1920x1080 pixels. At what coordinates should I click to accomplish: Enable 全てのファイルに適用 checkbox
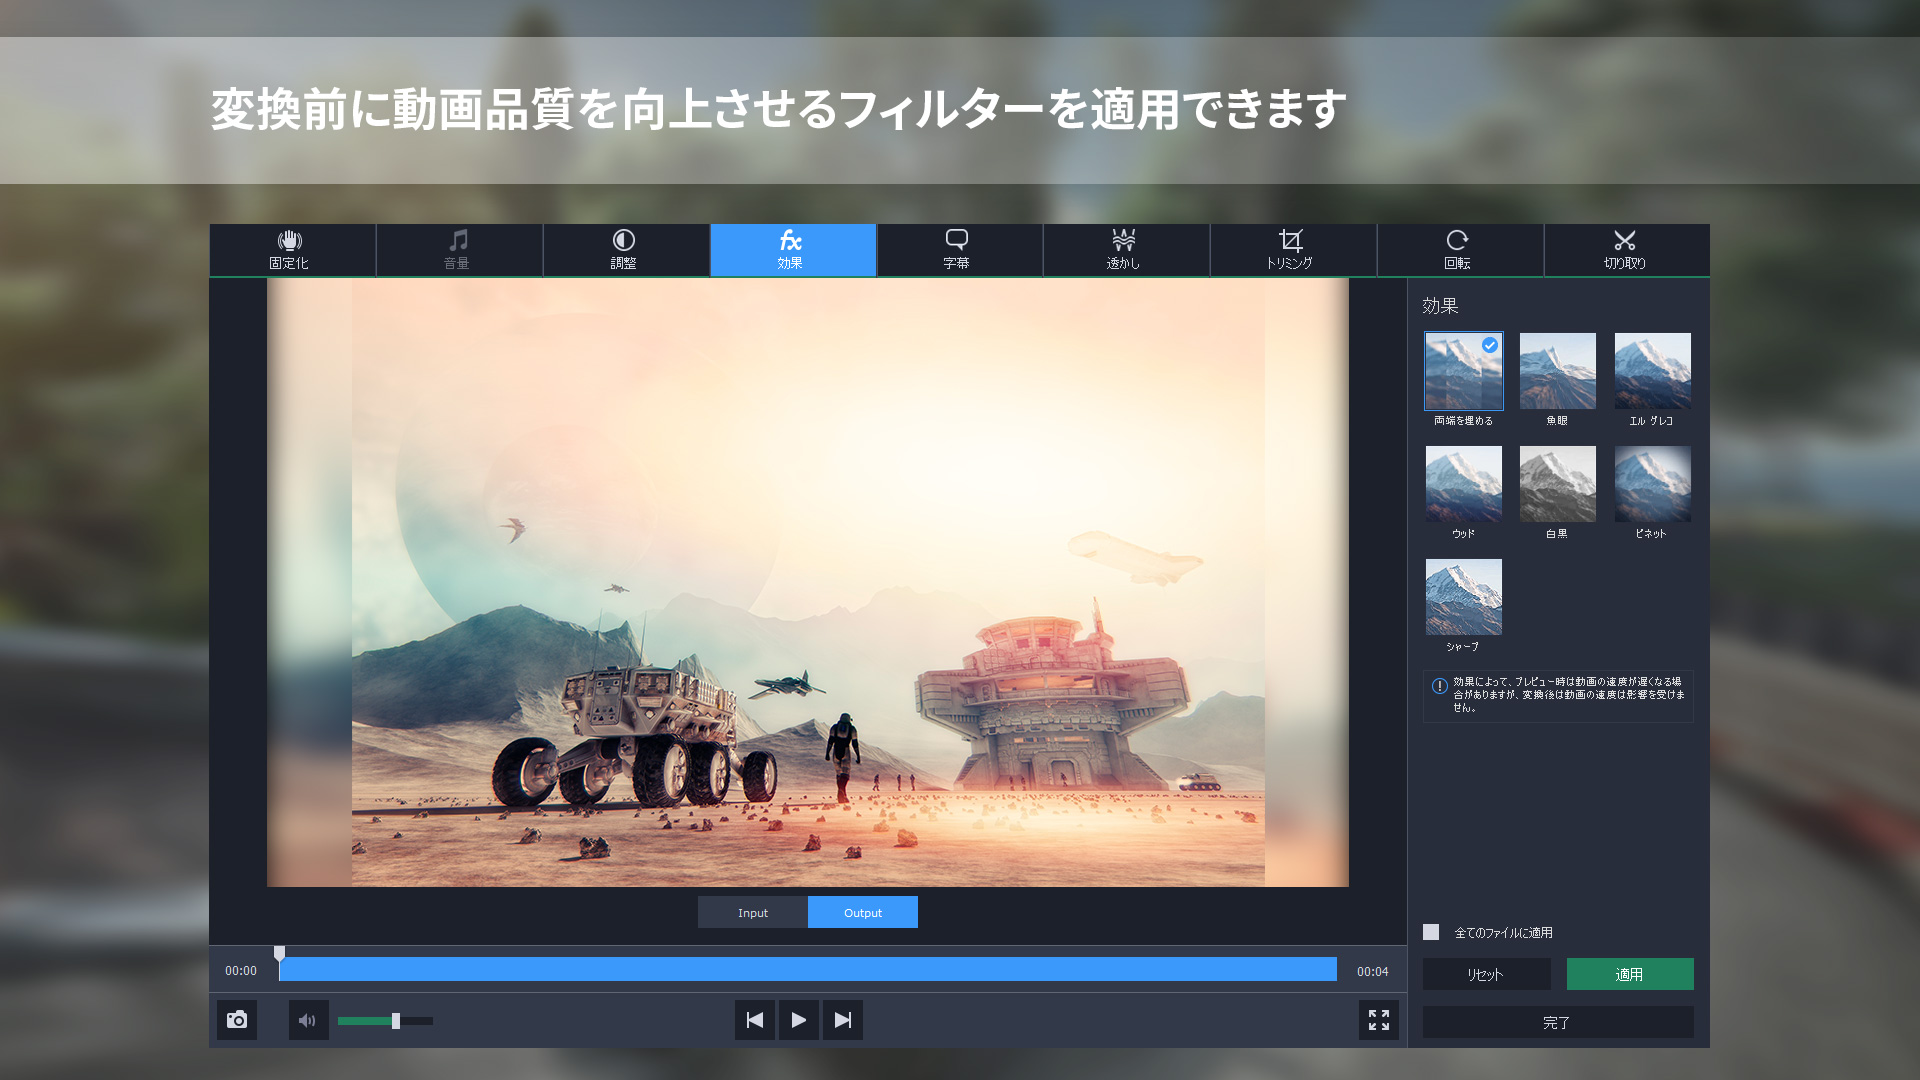(x=1431, y=932)
